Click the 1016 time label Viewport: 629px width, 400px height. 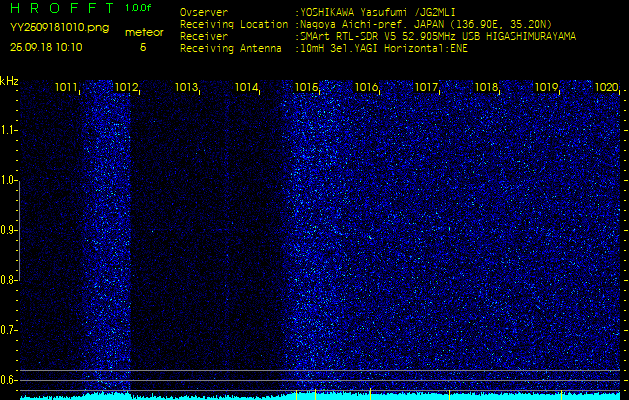(x=366, y=87)
